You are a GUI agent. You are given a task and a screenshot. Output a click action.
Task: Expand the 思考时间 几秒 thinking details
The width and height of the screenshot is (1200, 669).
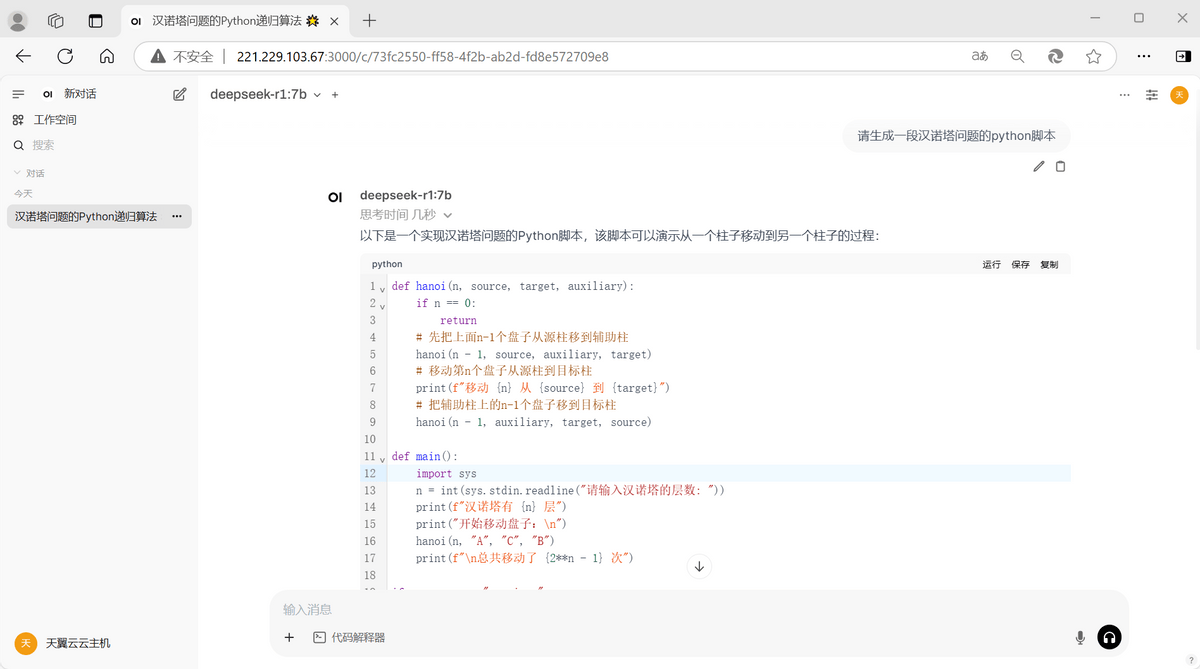coord(406,215)
